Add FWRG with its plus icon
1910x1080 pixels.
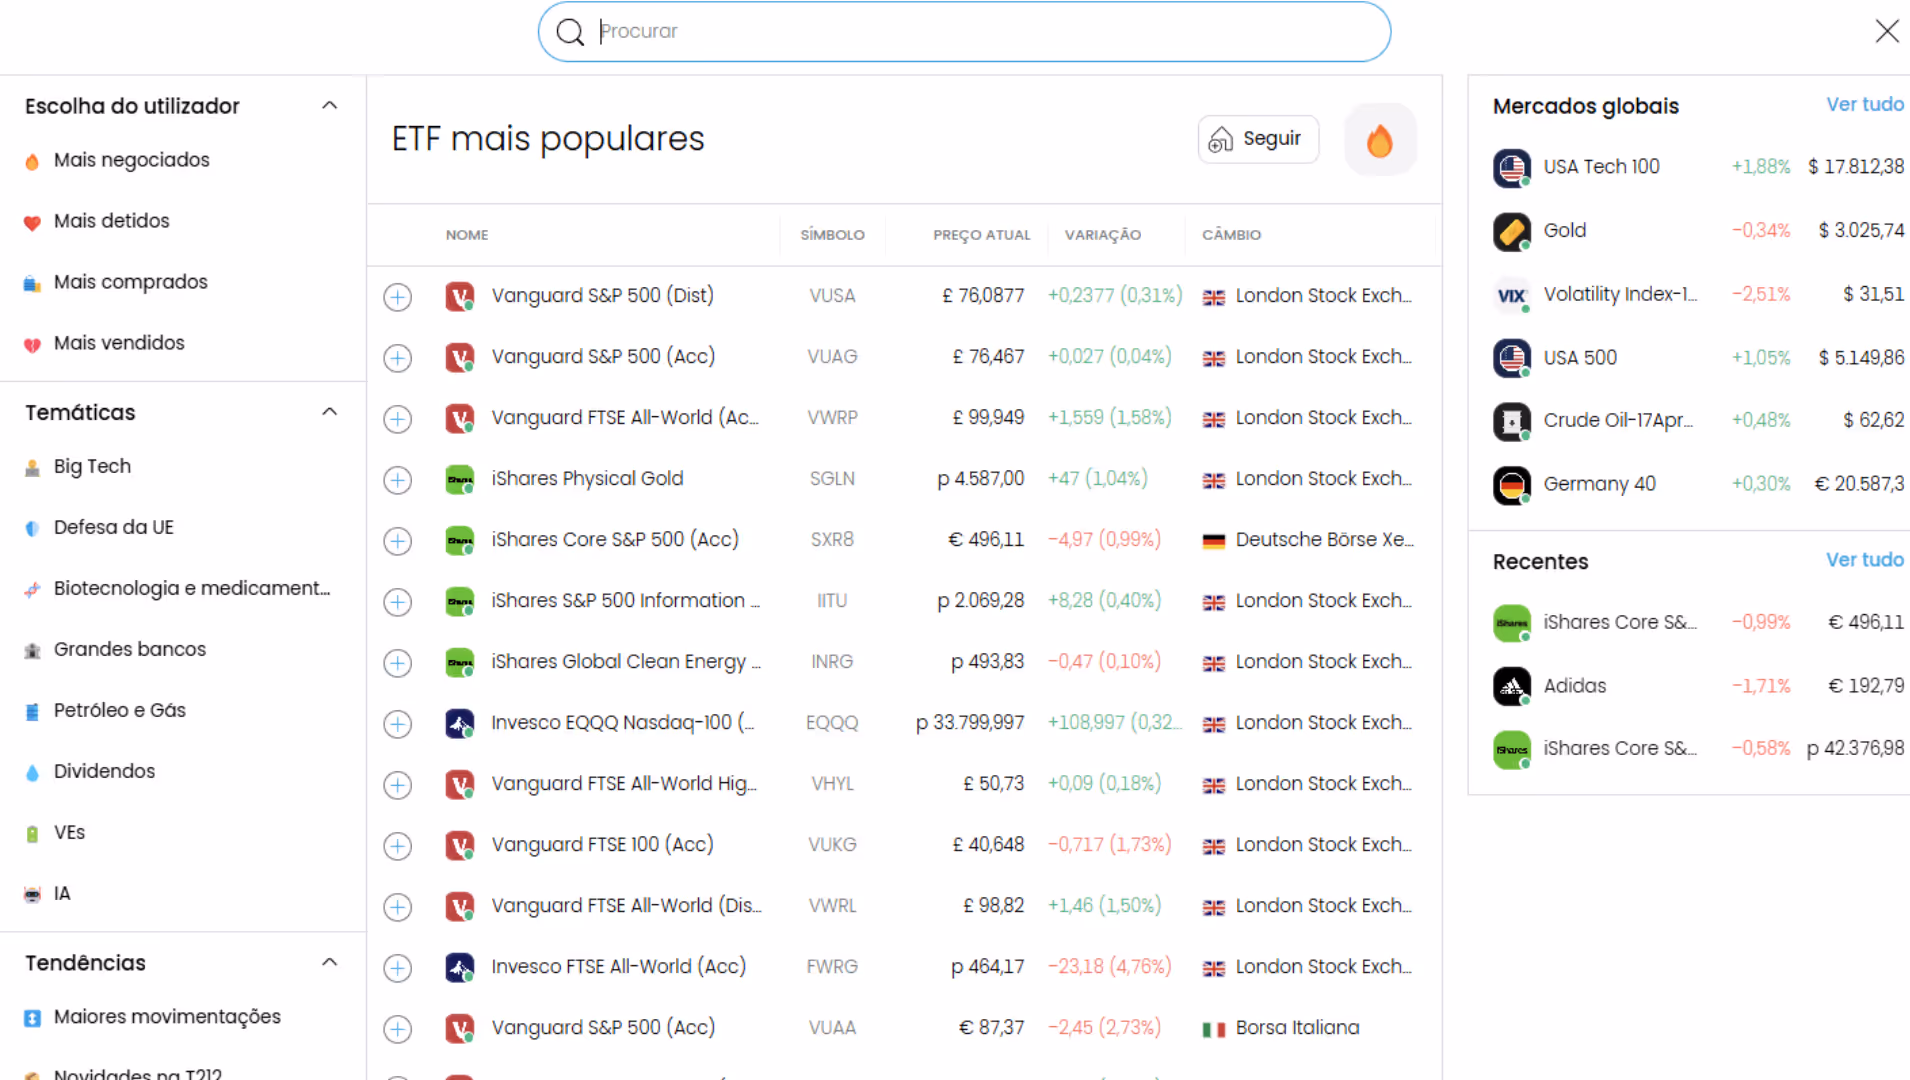398,968
